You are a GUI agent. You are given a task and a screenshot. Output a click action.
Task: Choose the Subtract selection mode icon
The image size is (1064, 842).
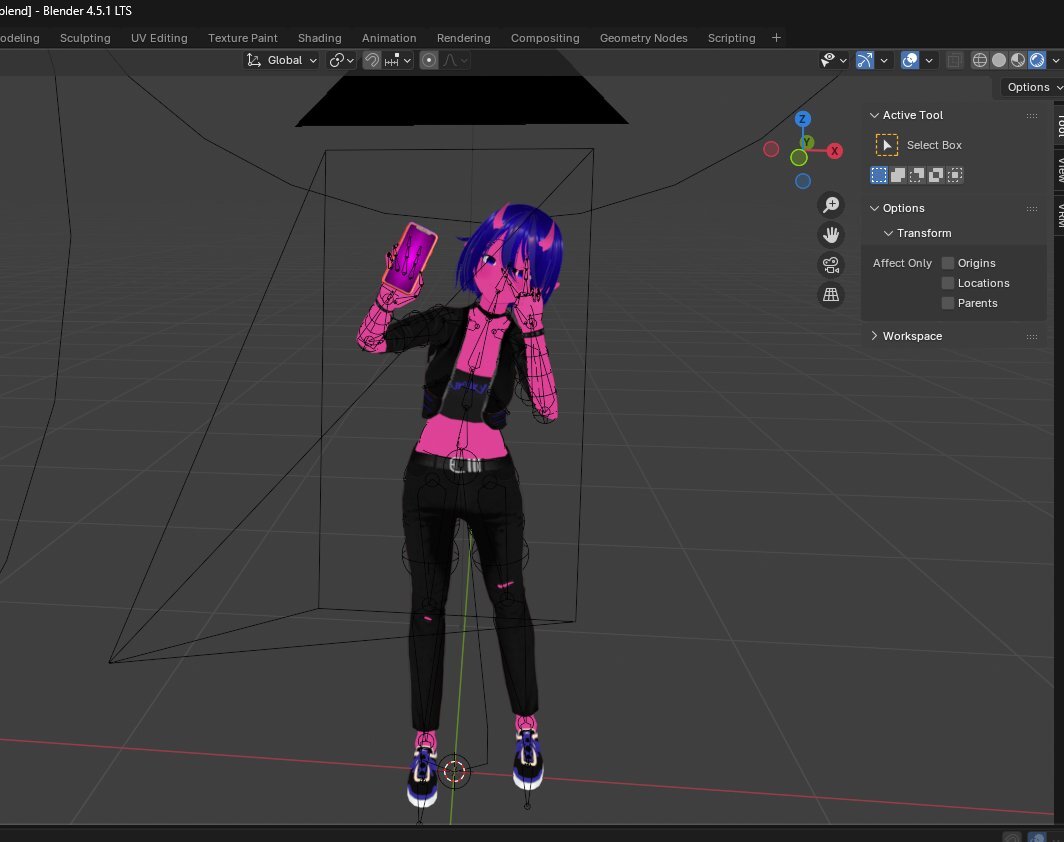click(917, 175)
